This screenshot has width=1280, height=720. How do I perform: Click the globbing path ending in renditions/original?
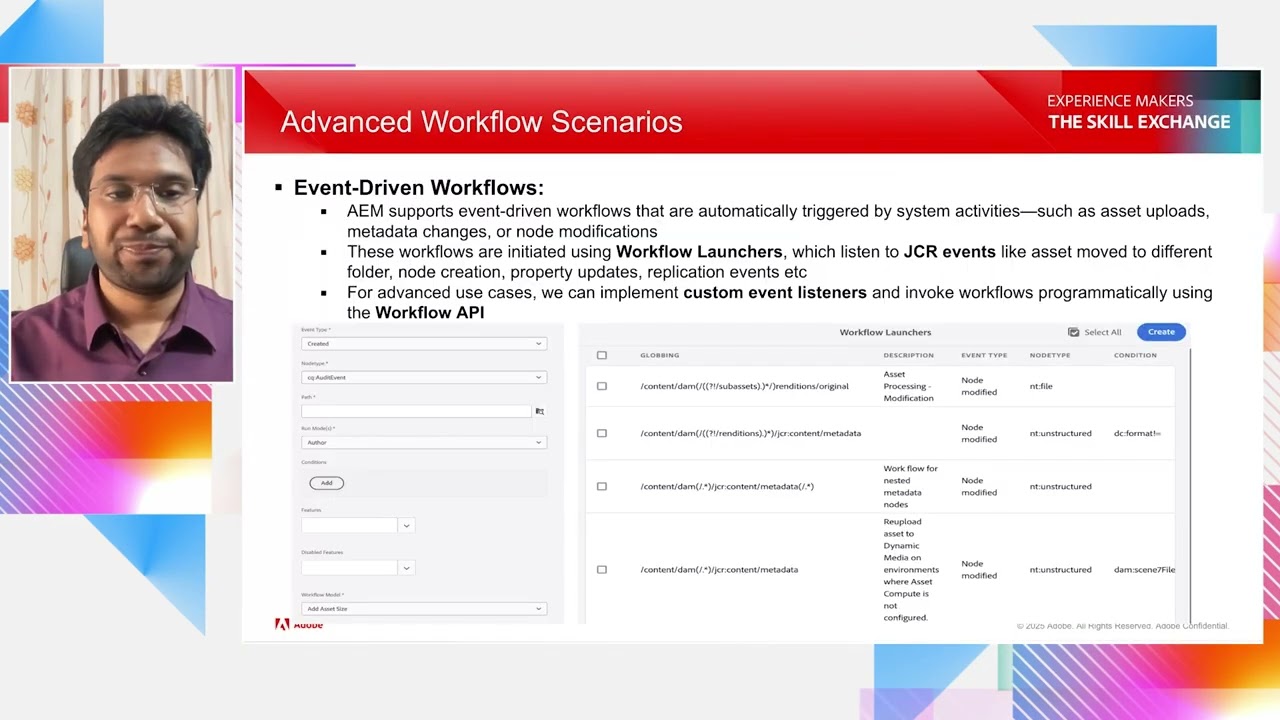744,386
